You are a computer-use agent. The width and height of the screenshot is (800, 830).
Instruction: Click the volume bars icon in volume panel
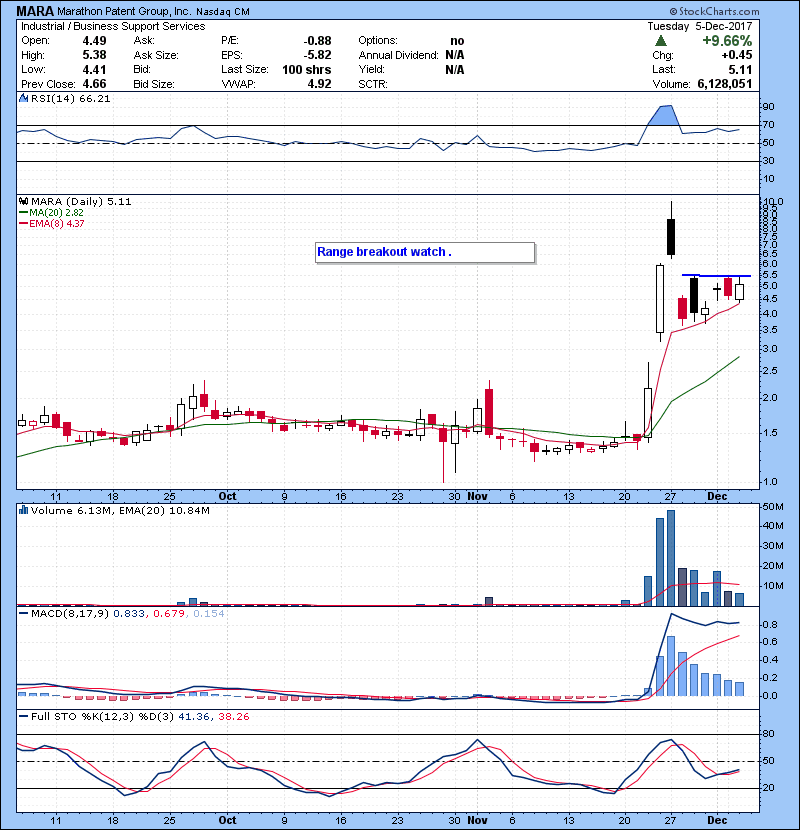pyautogui.click(x=23, y=510)
